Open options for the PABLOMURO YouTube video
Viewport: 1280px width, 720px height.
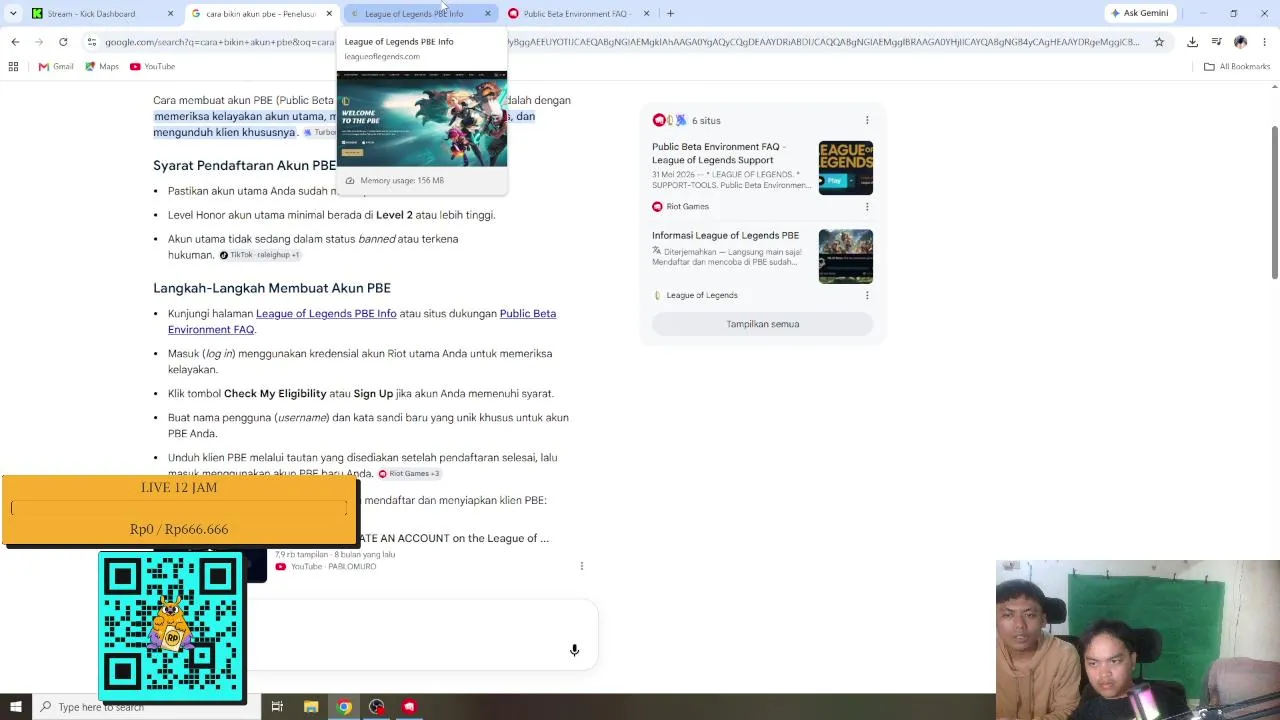pyautogui.click(x=581, y=566)
